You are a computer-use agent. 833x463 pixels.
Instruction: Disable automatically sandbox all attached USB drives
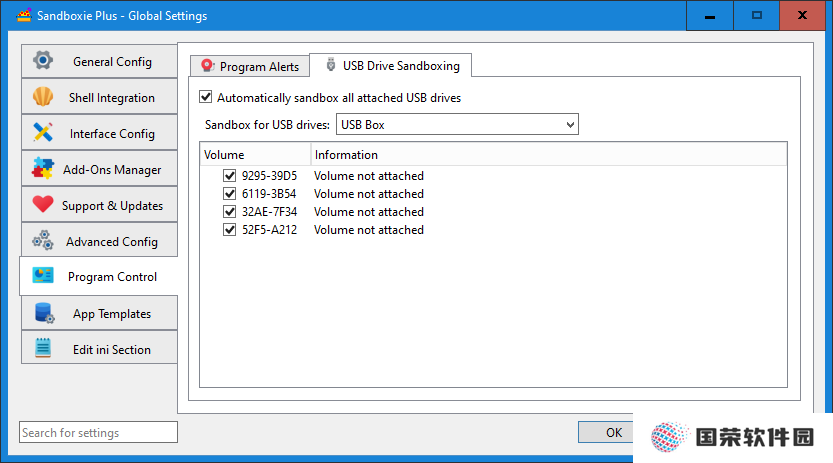(x=206, y=97)
